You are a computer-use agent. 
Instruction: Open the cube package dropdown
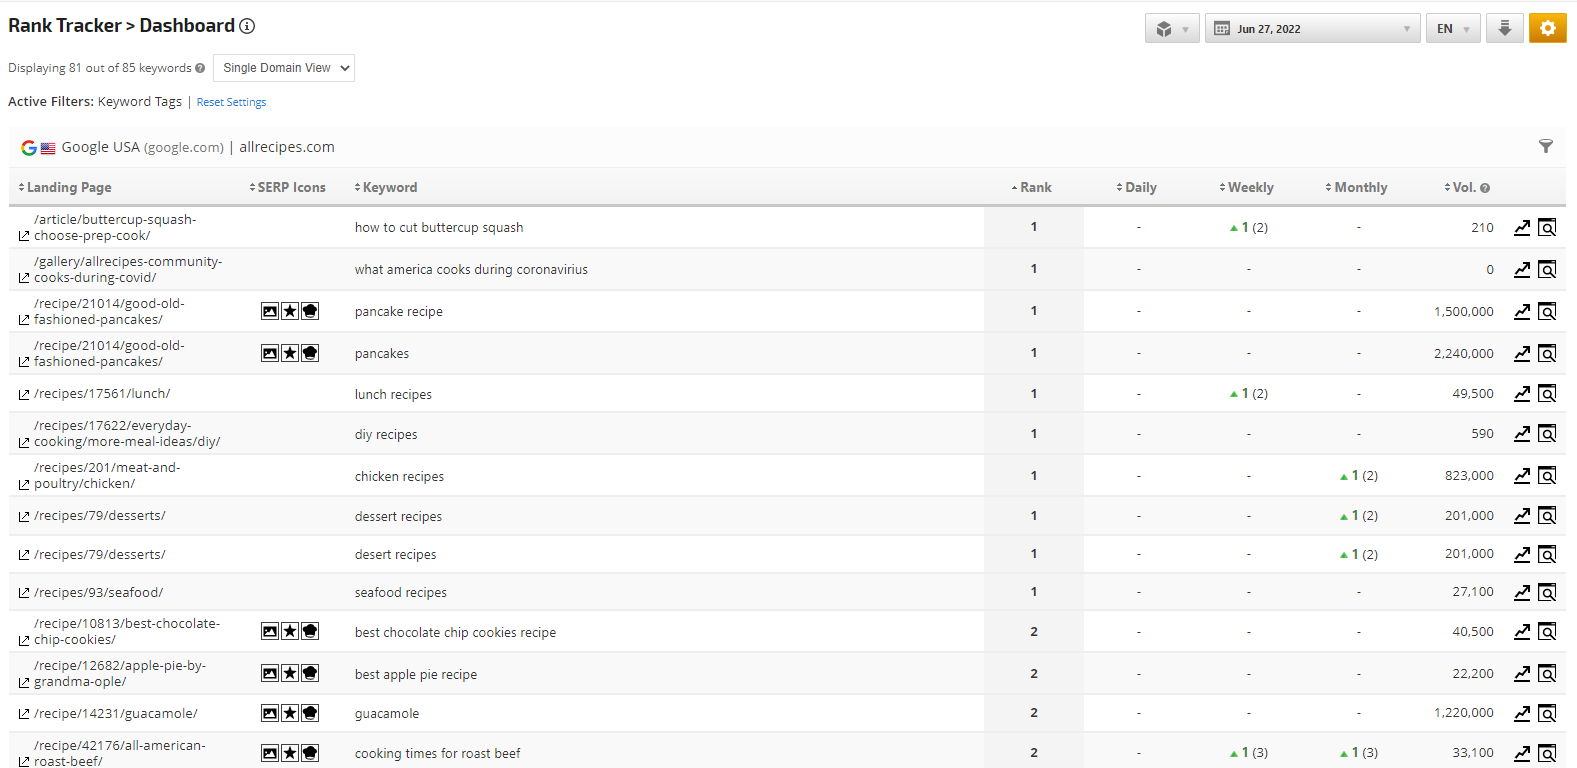(x=1171, y=29)
